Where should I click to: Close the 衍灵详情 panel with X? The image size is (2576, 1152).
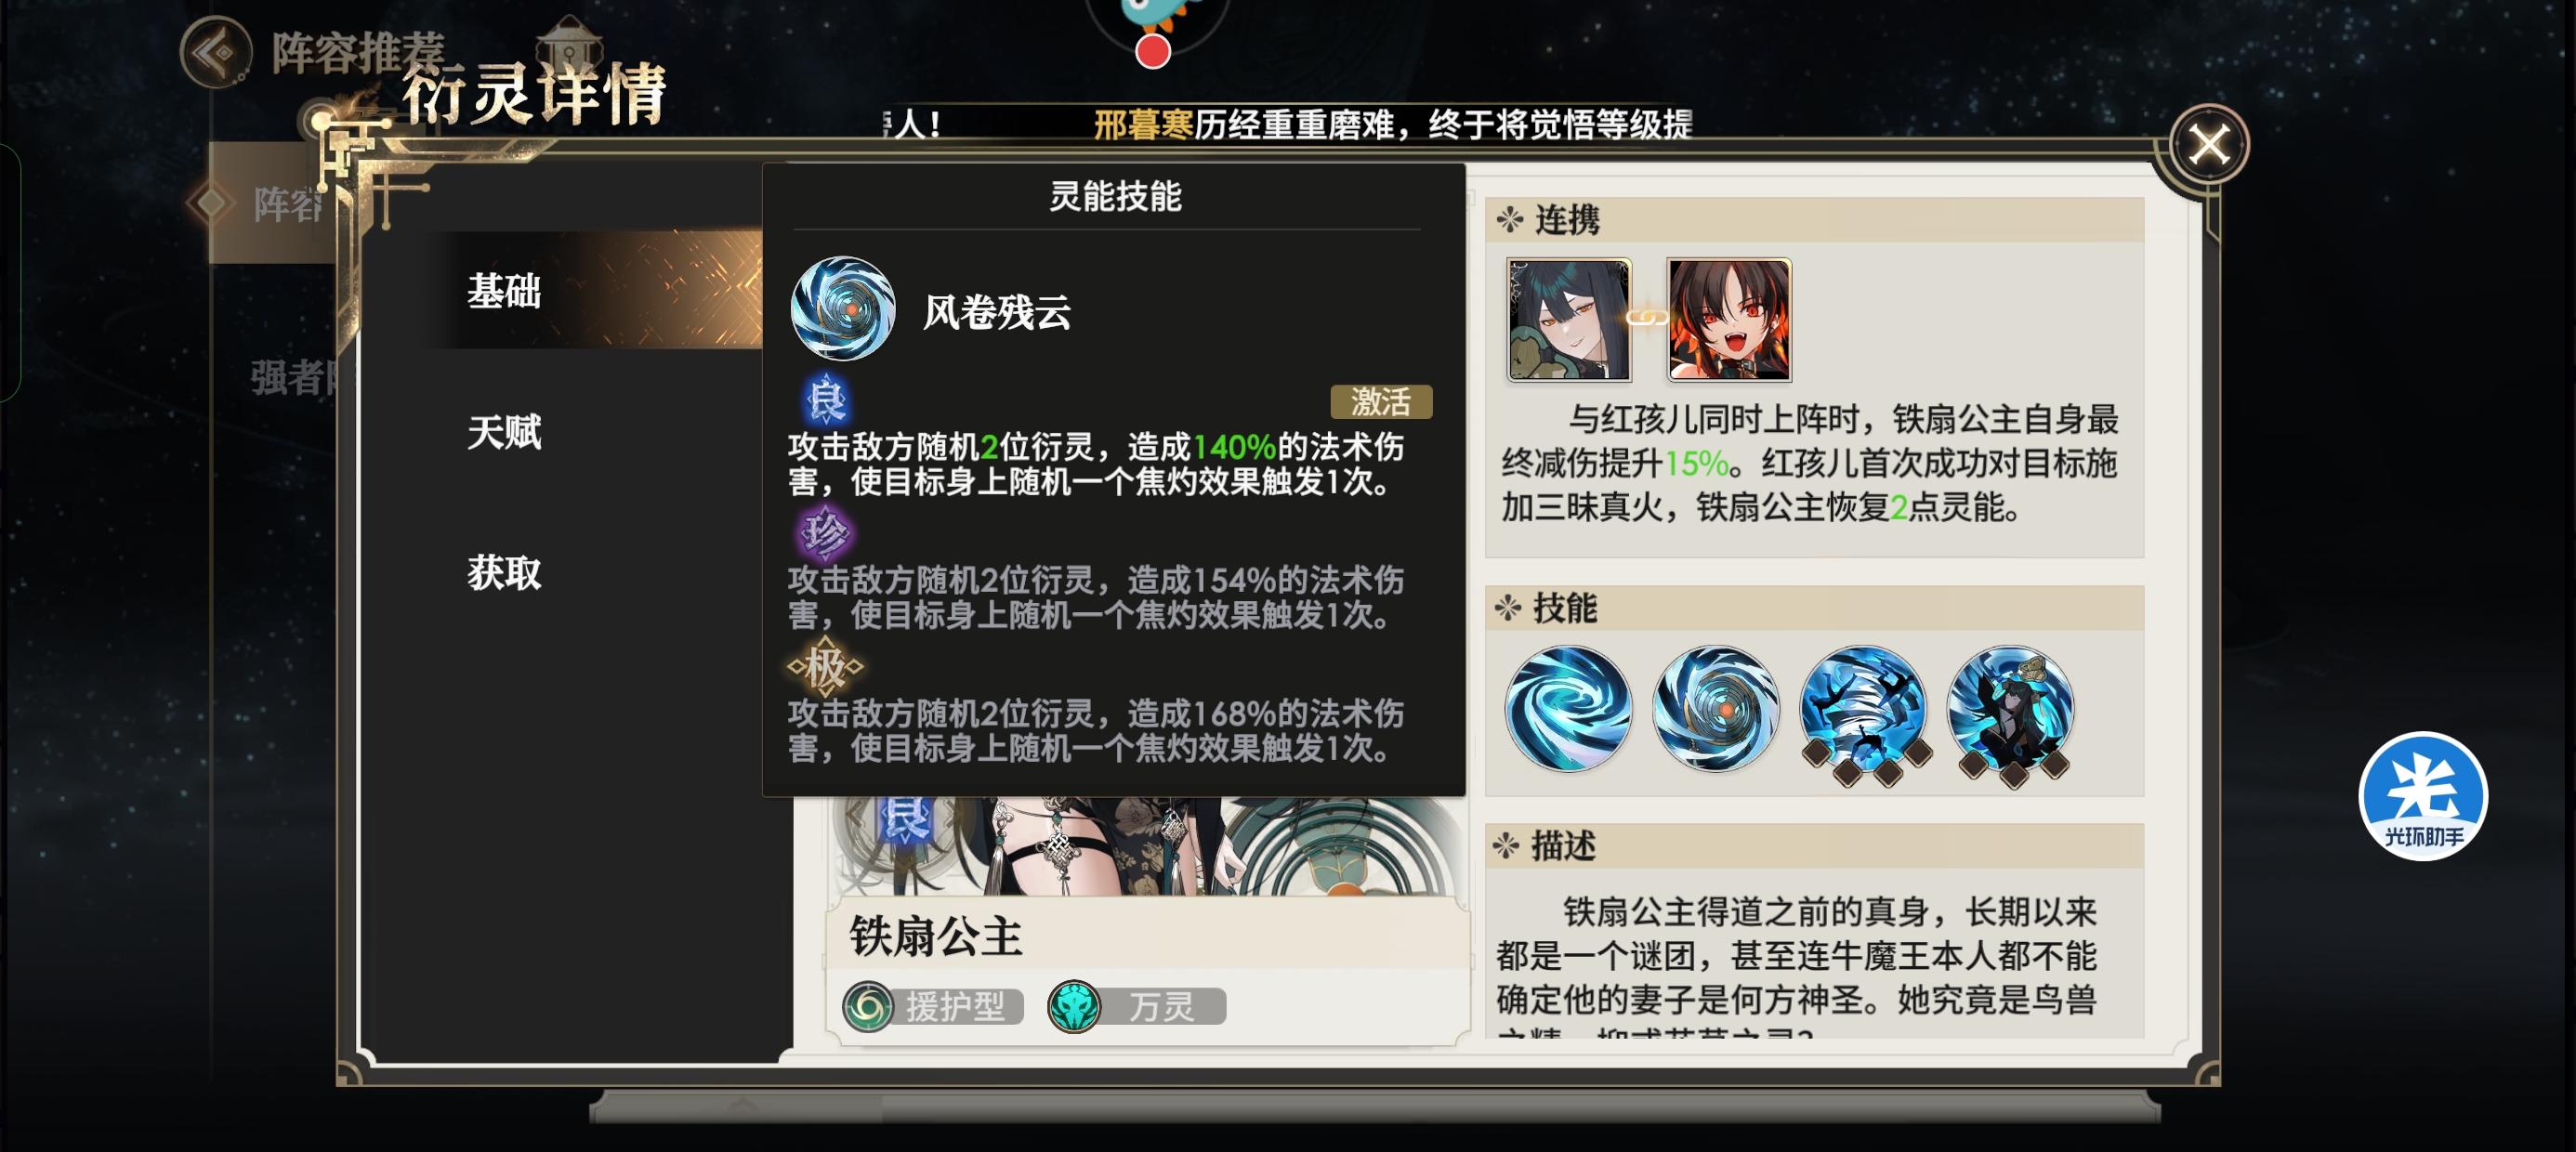pos(2208,145)
